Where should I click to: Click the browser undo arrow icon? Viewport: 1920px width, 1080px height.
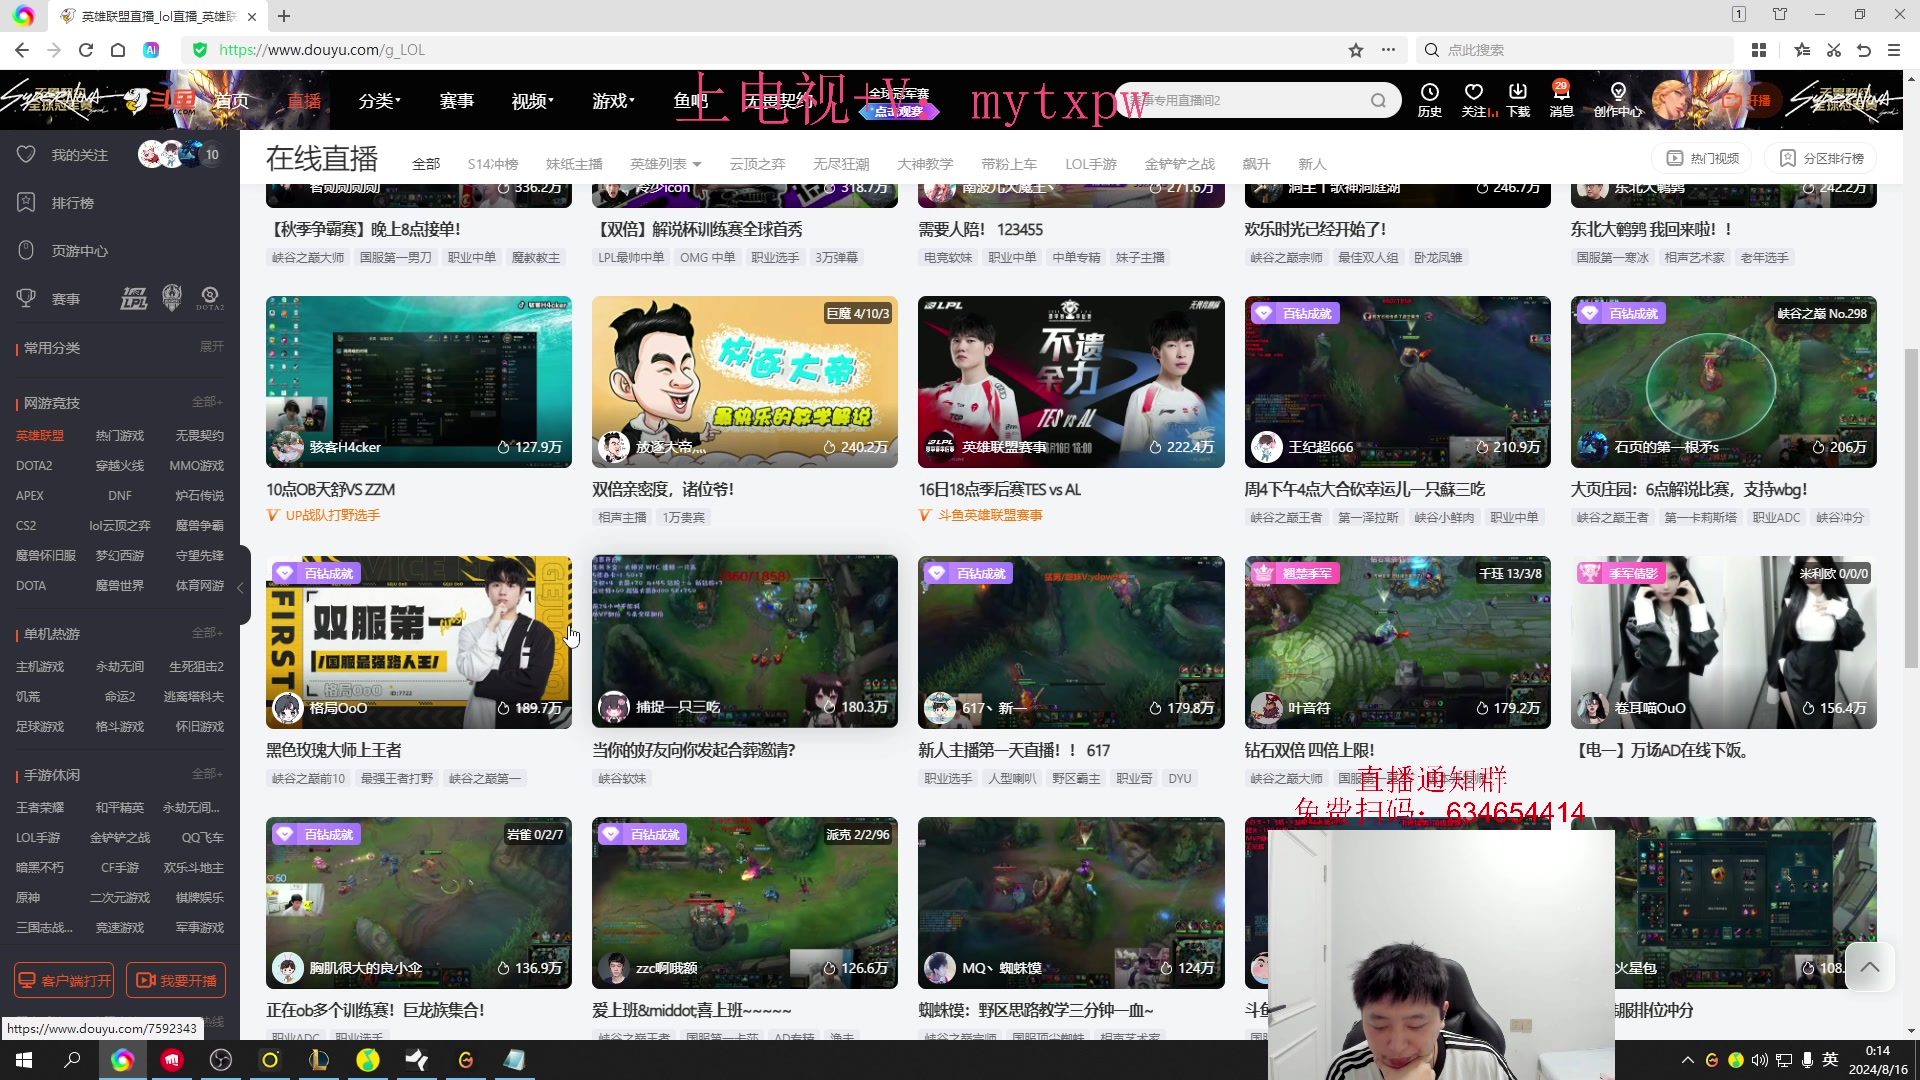1864,50
